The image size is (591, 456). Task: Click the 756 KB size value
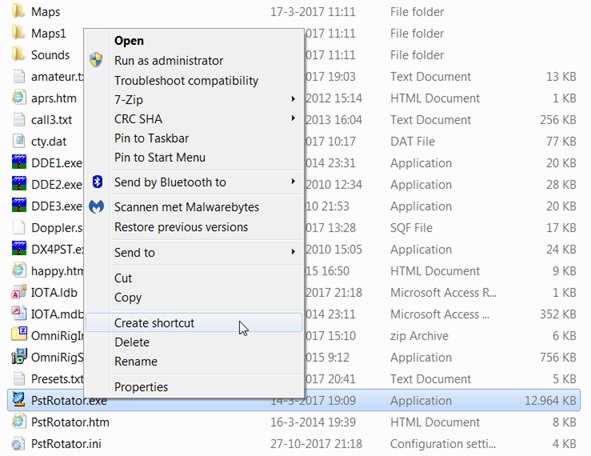[x=558, y=357]
